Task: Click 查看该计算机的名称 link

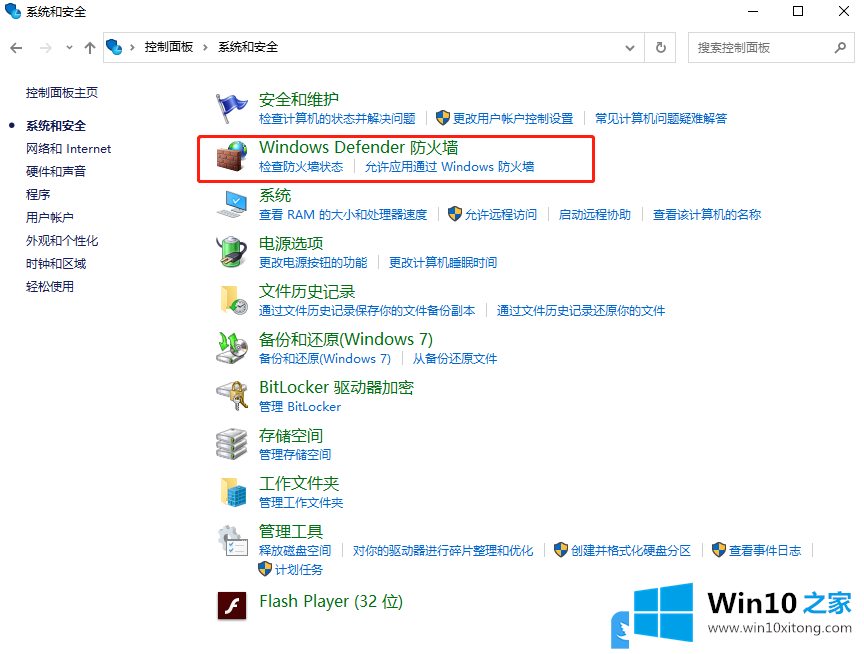Action: 707,215
